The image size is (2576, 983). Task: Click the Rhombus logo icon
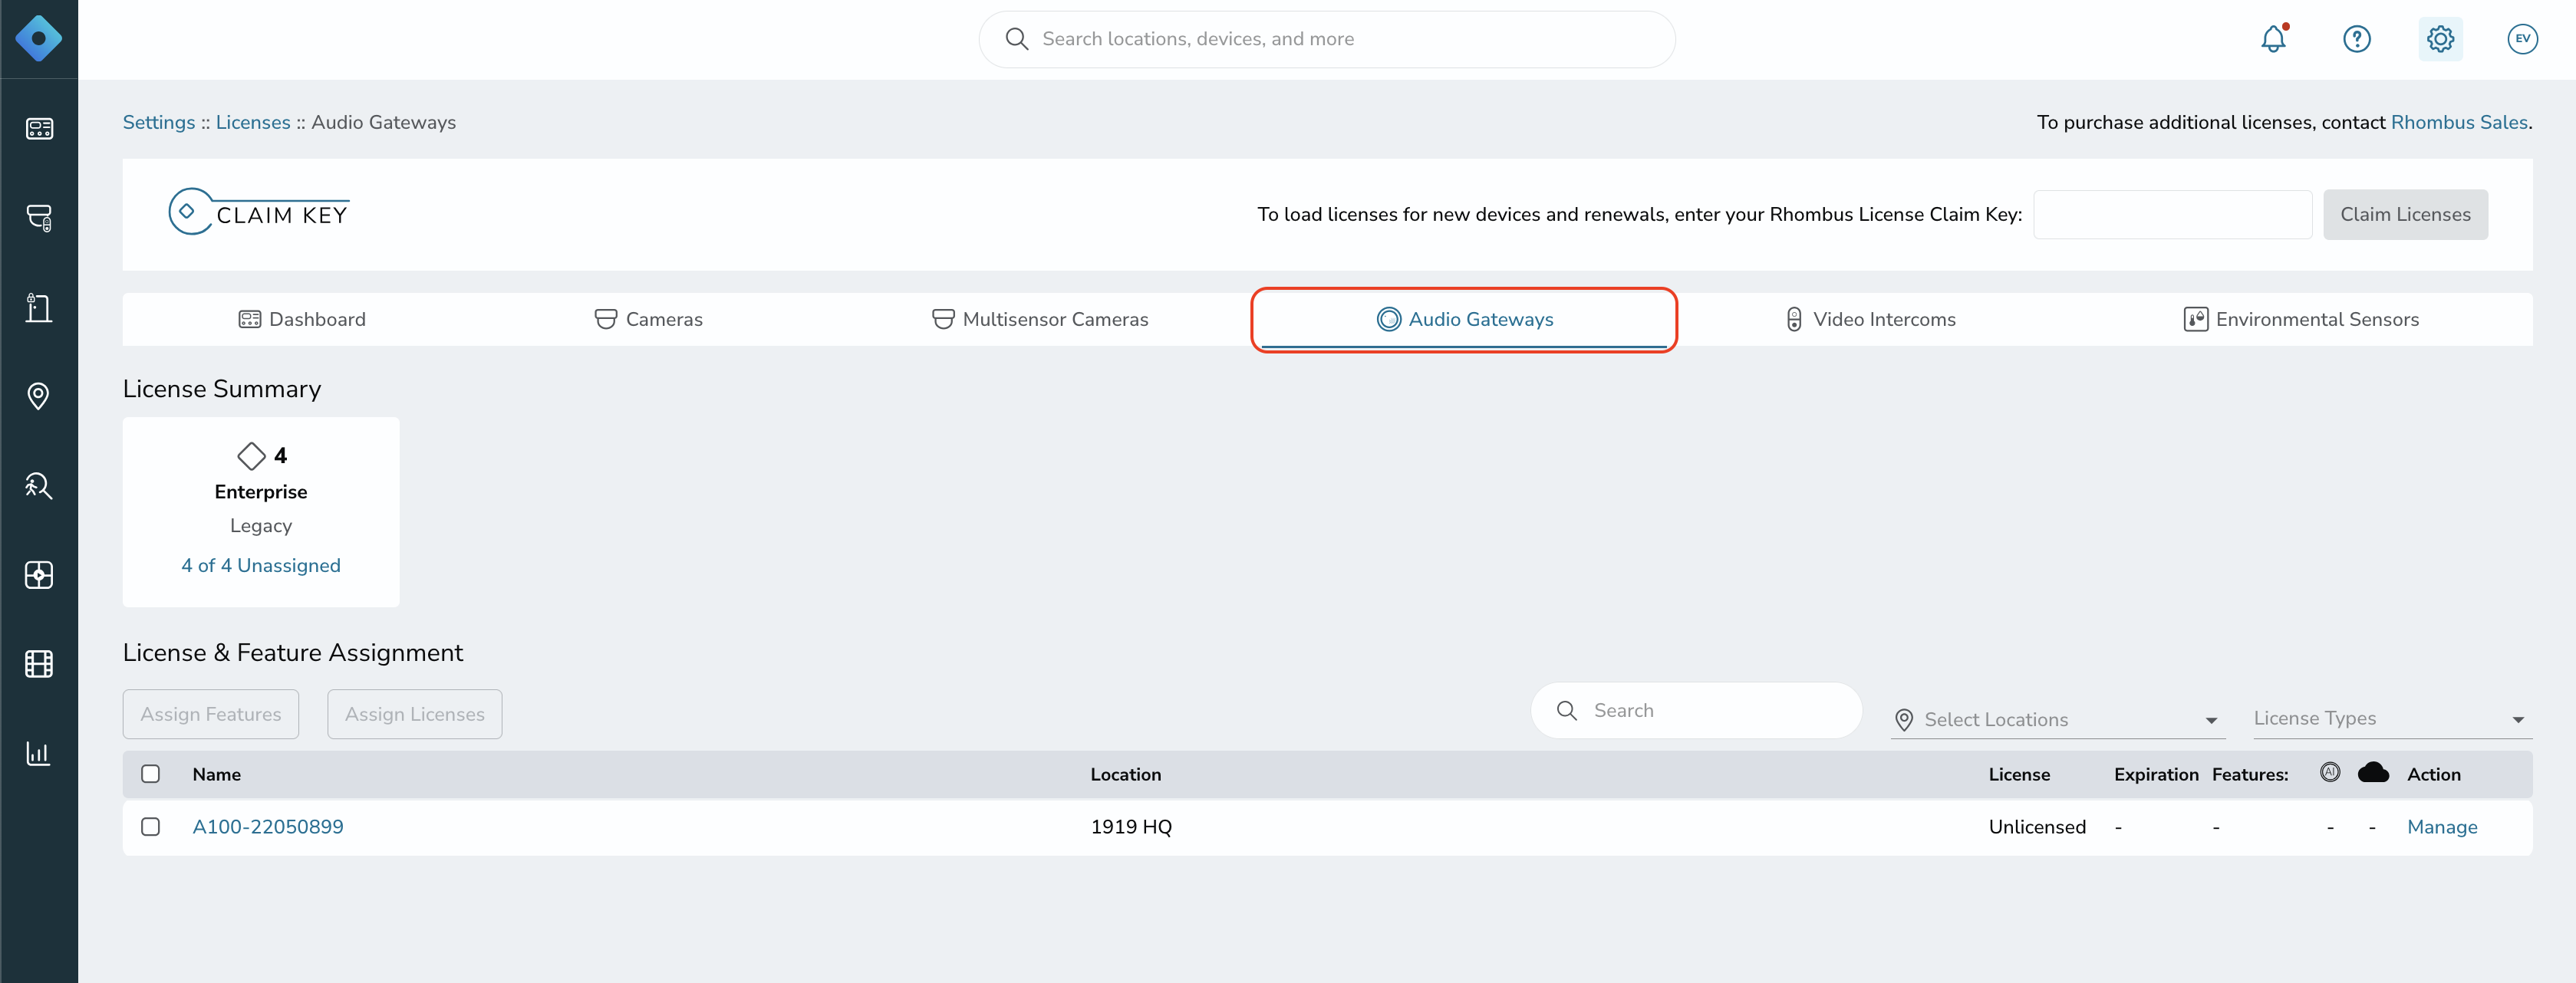[x=38, y=39]
